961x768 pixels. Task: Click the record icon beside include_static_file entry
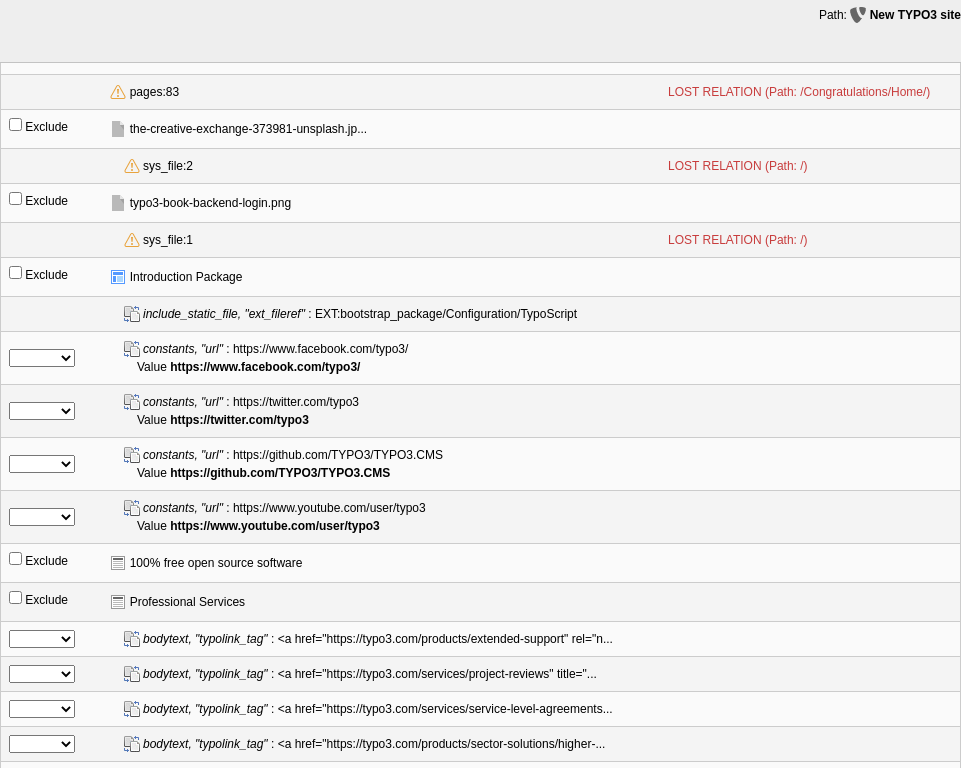pyautogui.click(x=132, y=313)
